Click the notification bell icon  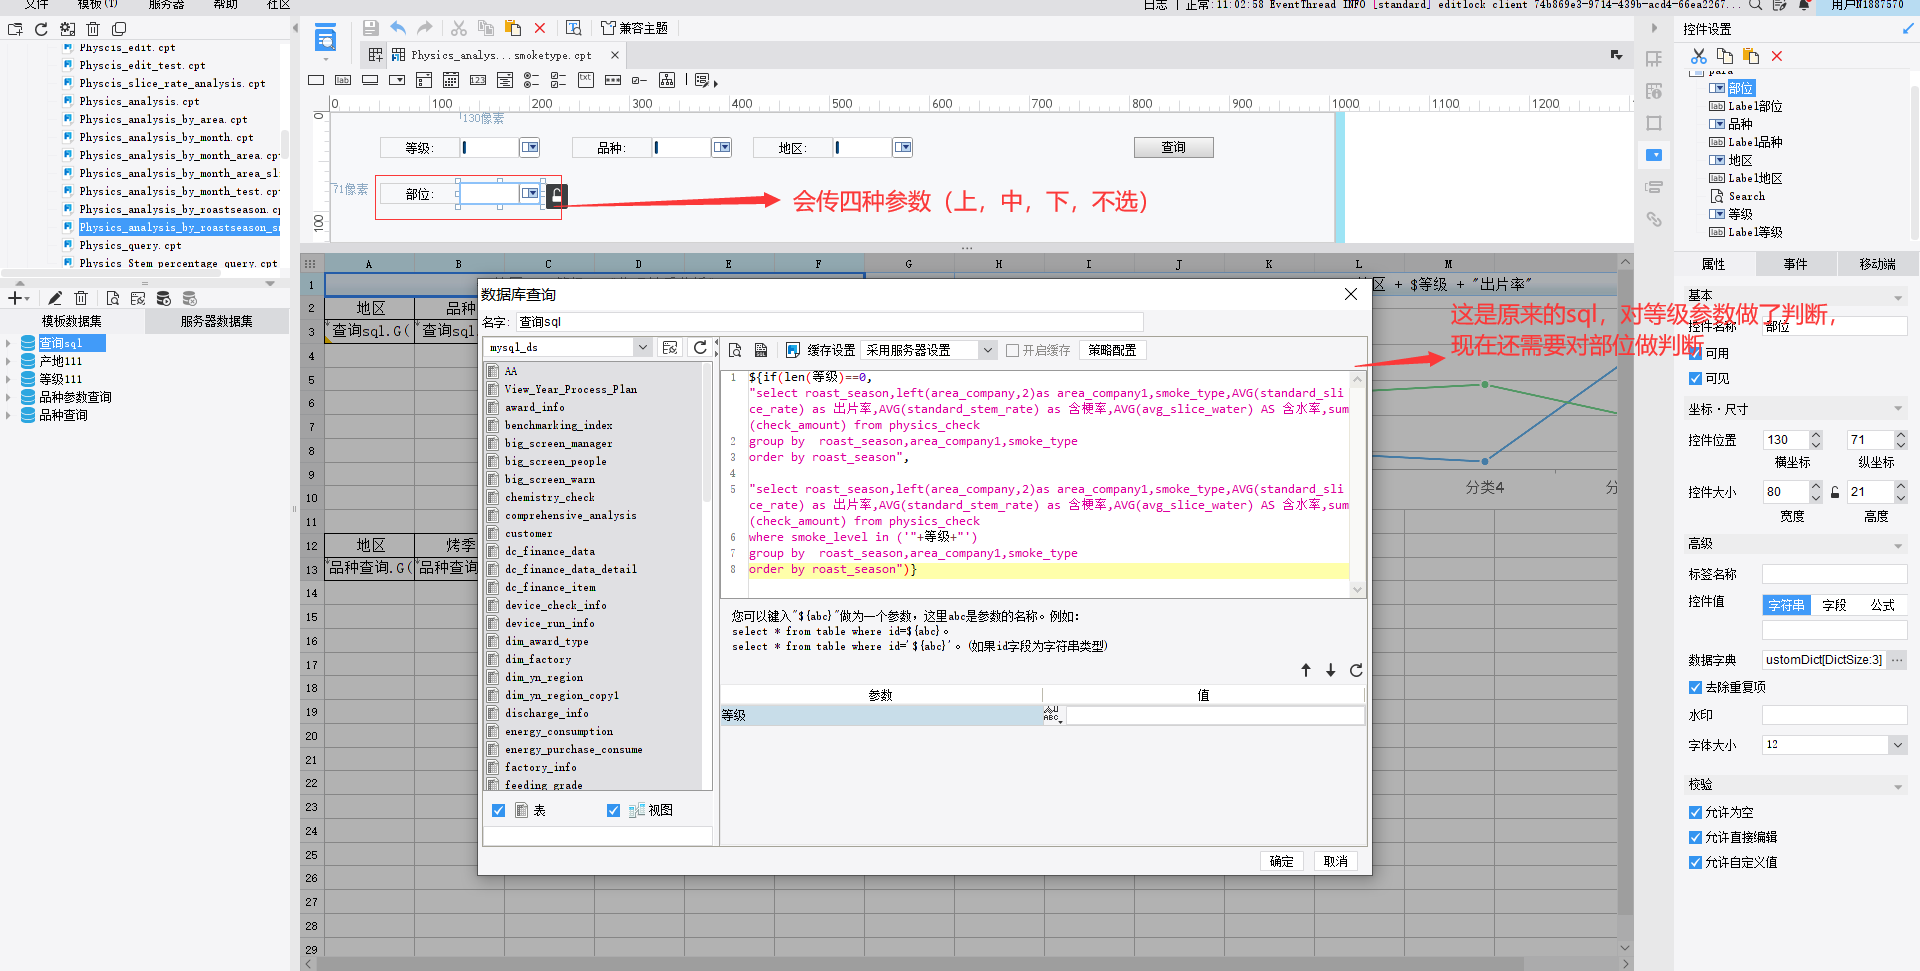coord(1804,5)
